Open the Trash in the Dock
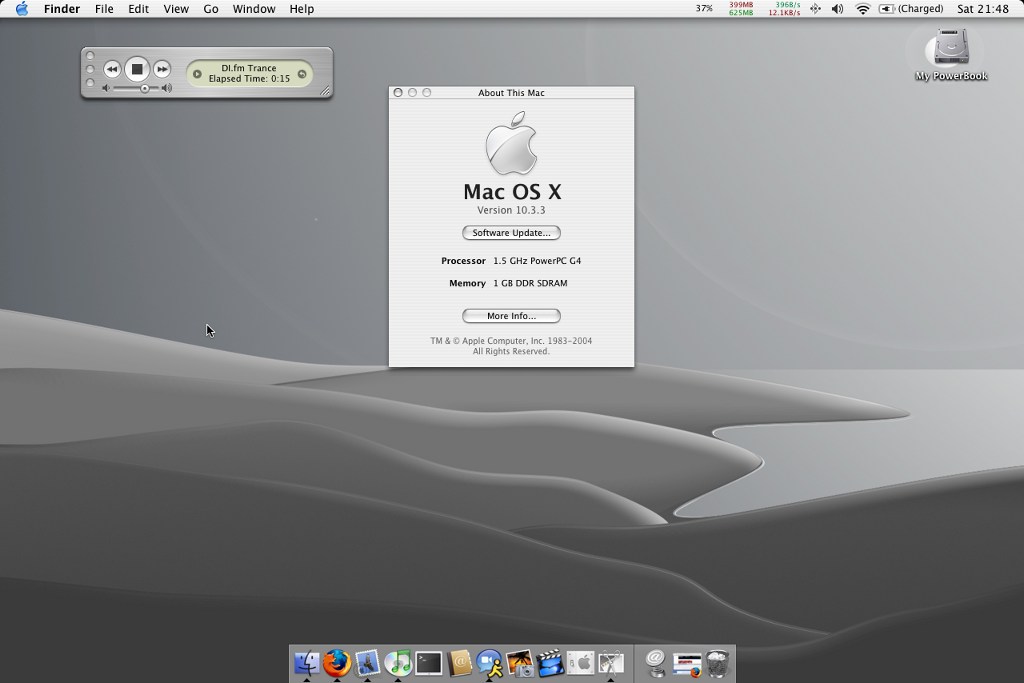 pos(718,662)
